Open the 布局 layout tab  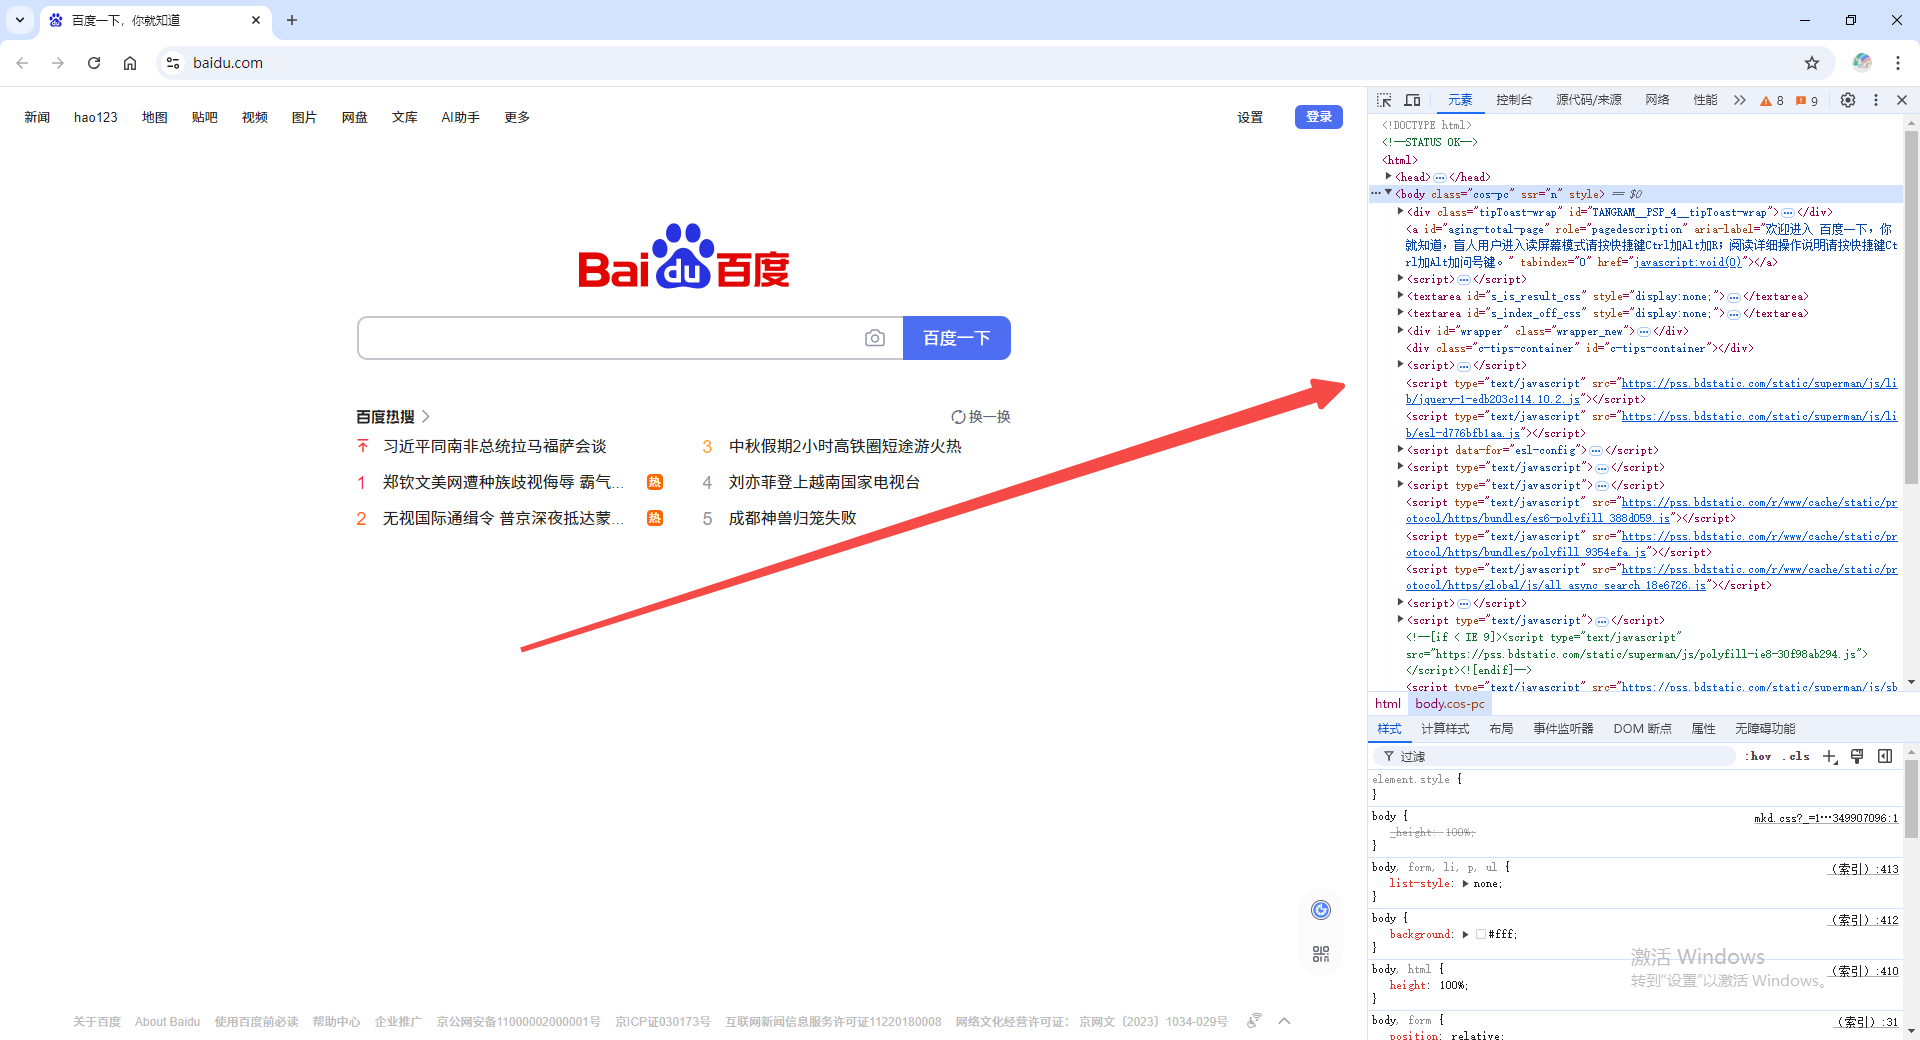1501,729
